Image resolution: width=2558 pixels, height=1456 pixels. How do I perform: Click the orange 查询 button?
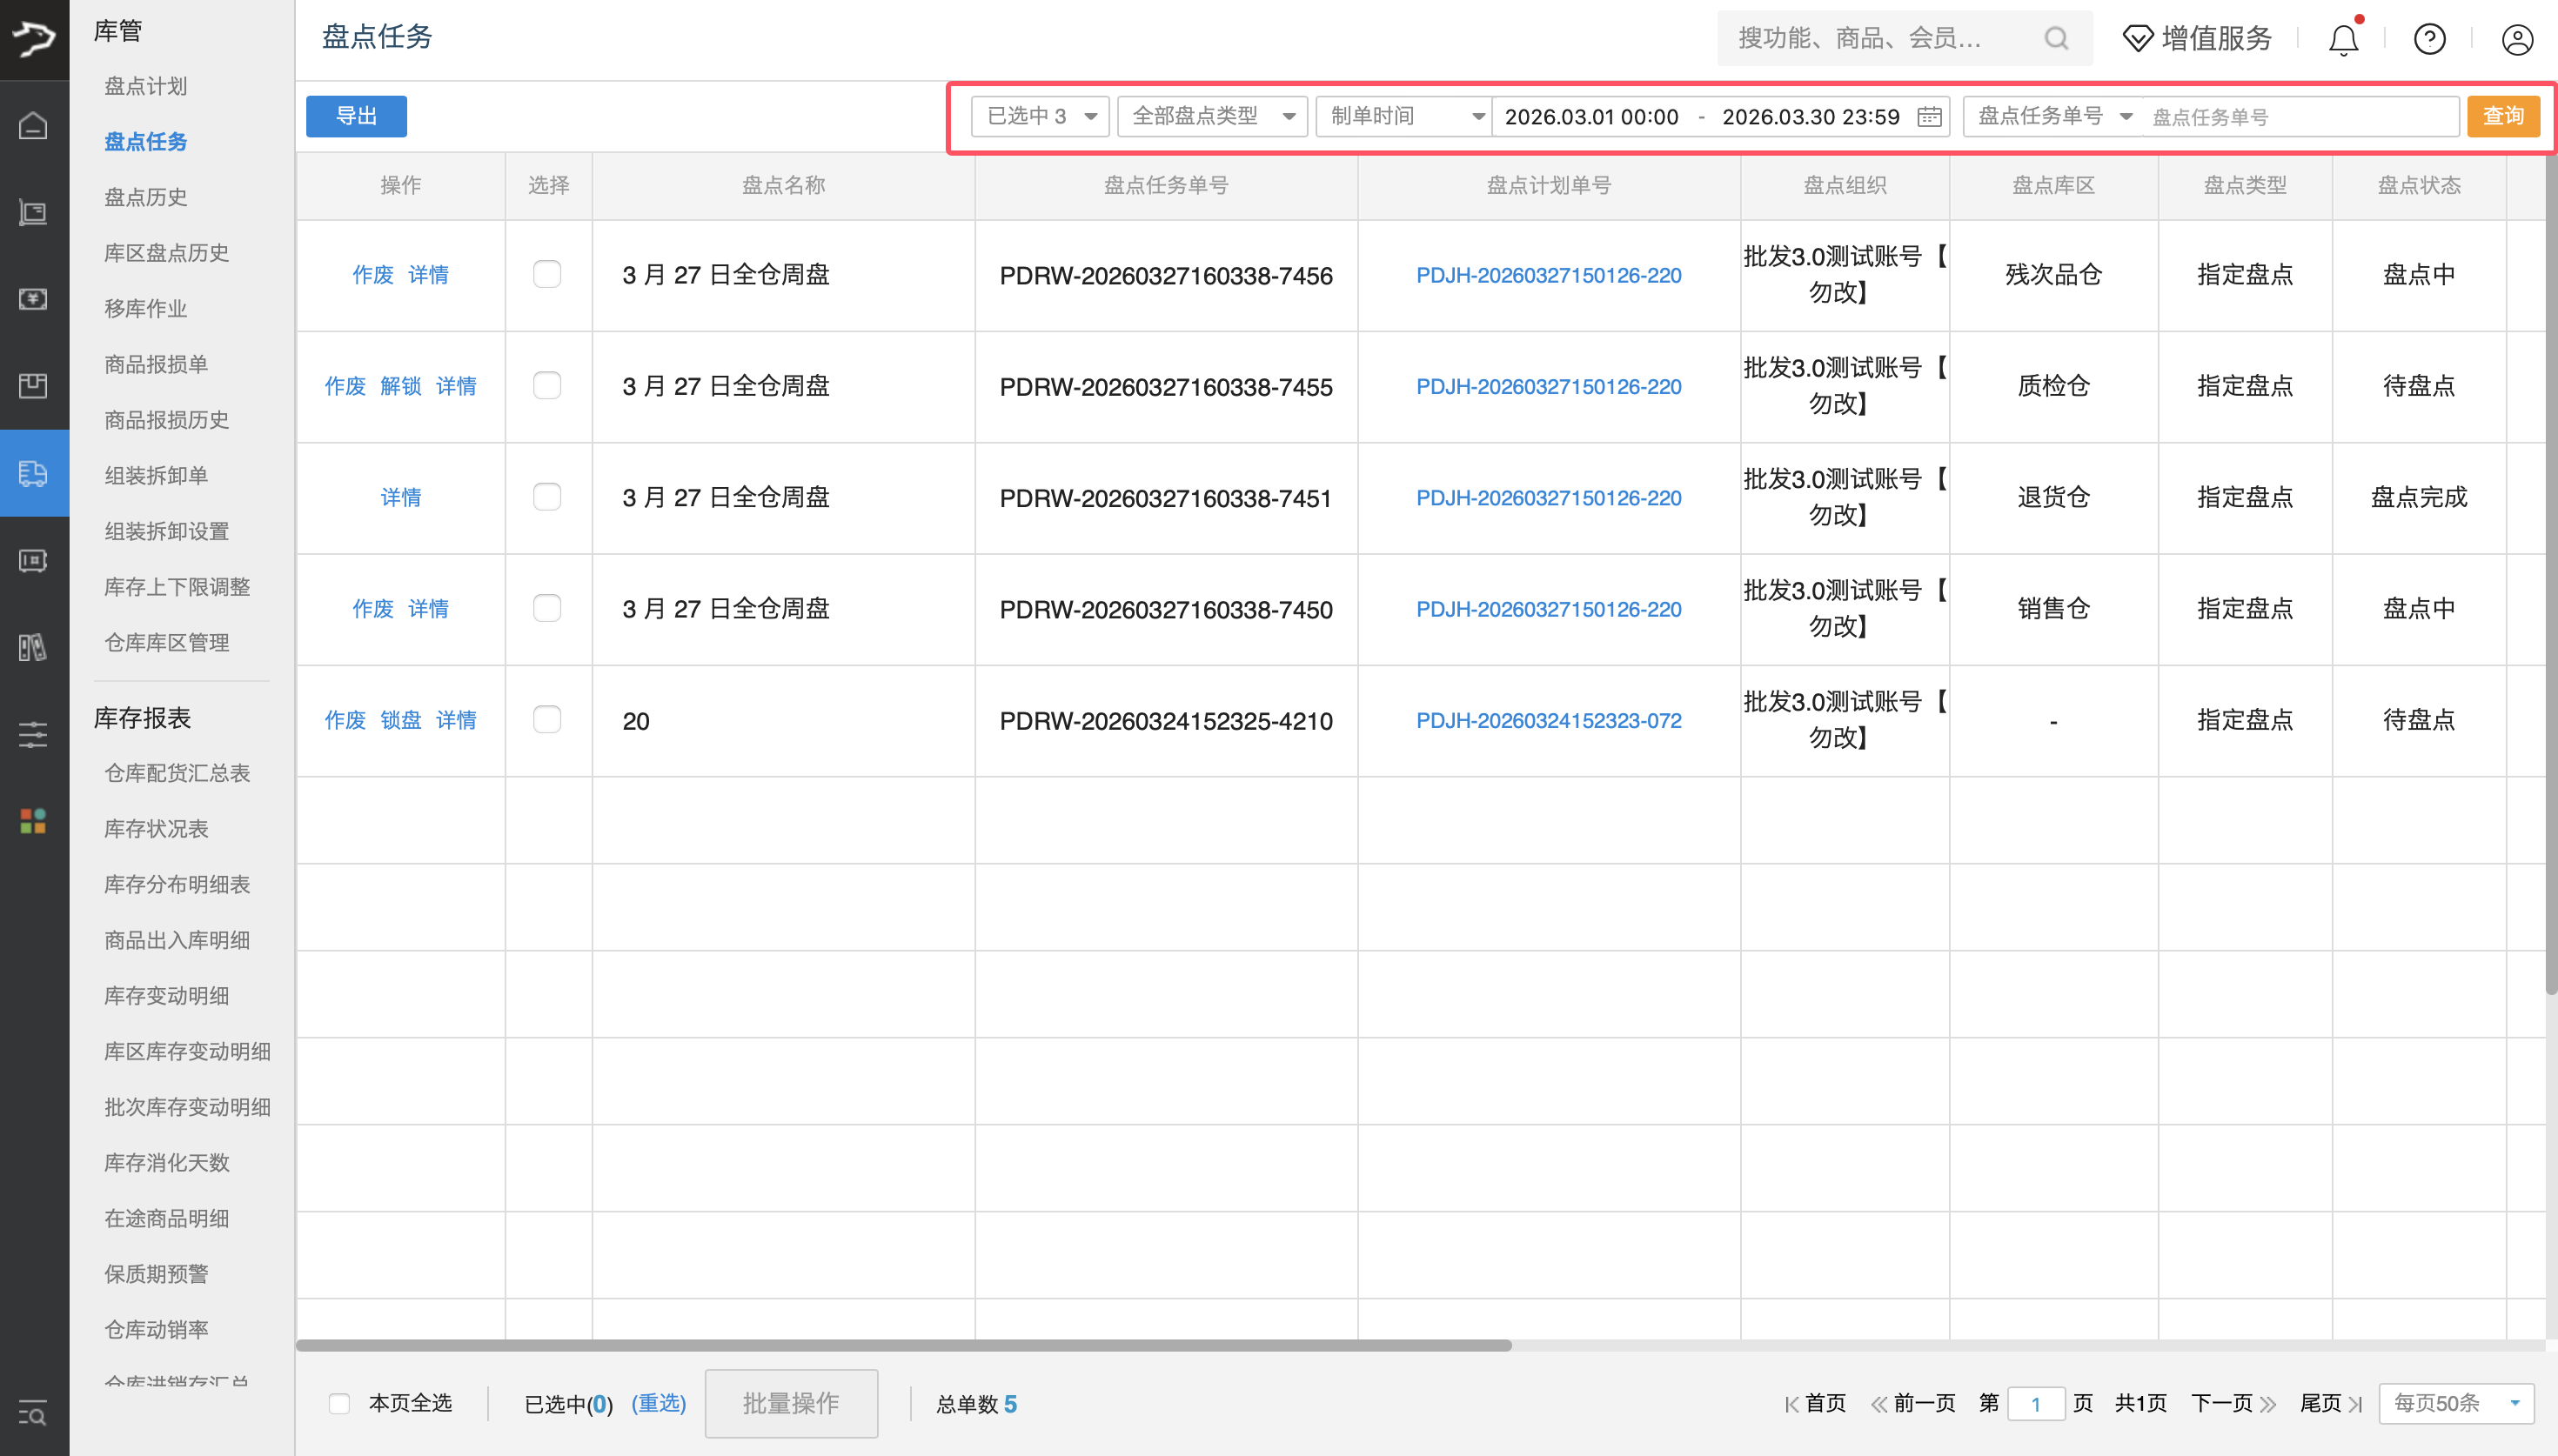click(2502, 116)
